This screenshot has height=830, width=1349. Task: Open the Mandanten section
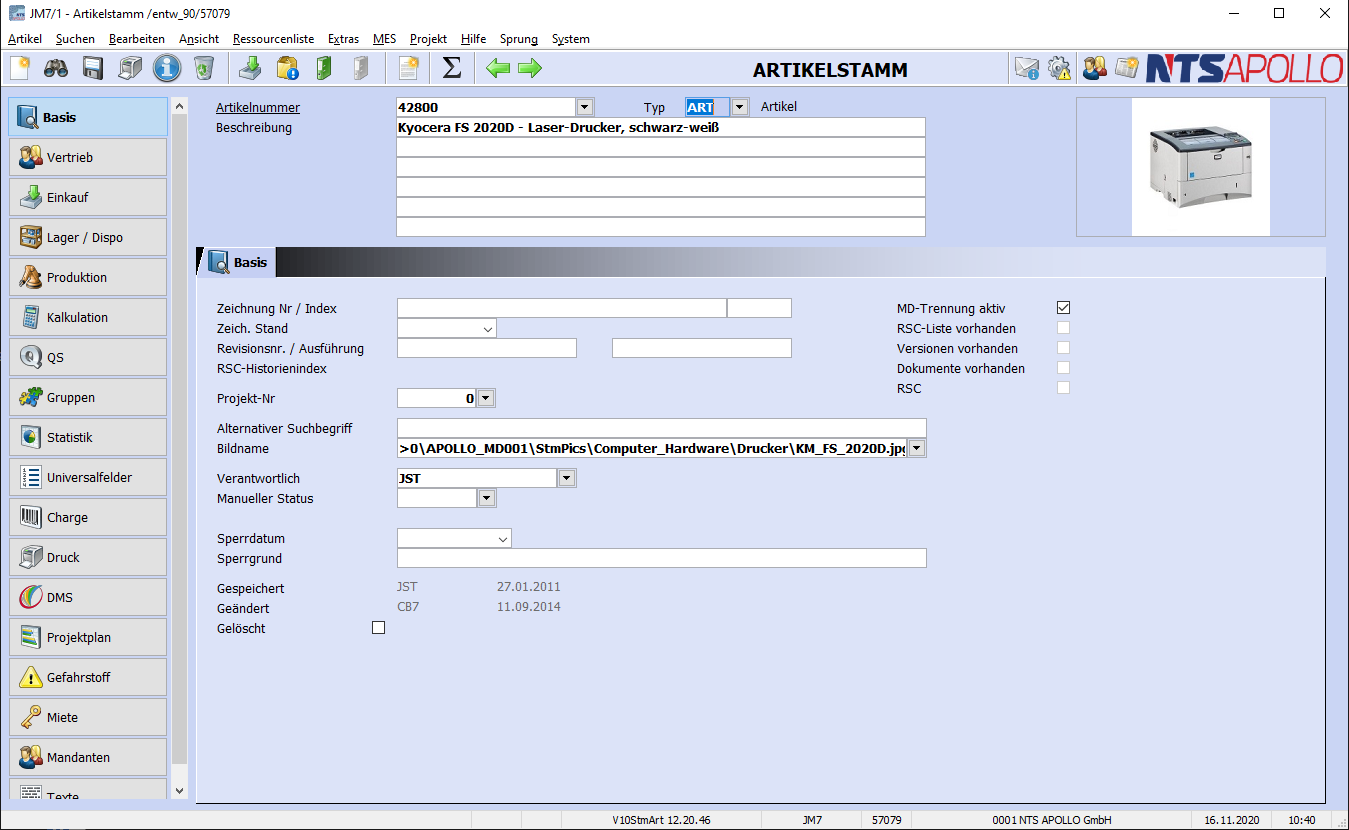point(88,757)
